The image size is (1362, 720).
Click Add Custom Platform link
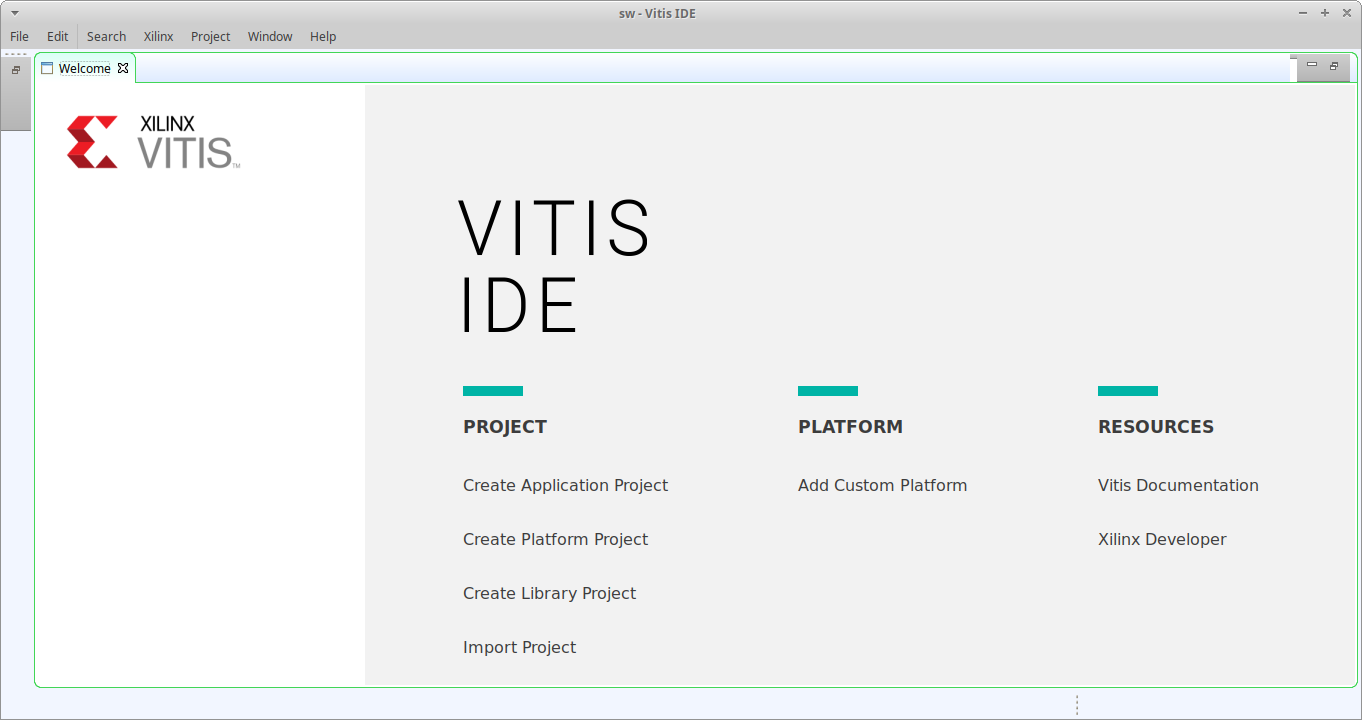pos(882,485)
